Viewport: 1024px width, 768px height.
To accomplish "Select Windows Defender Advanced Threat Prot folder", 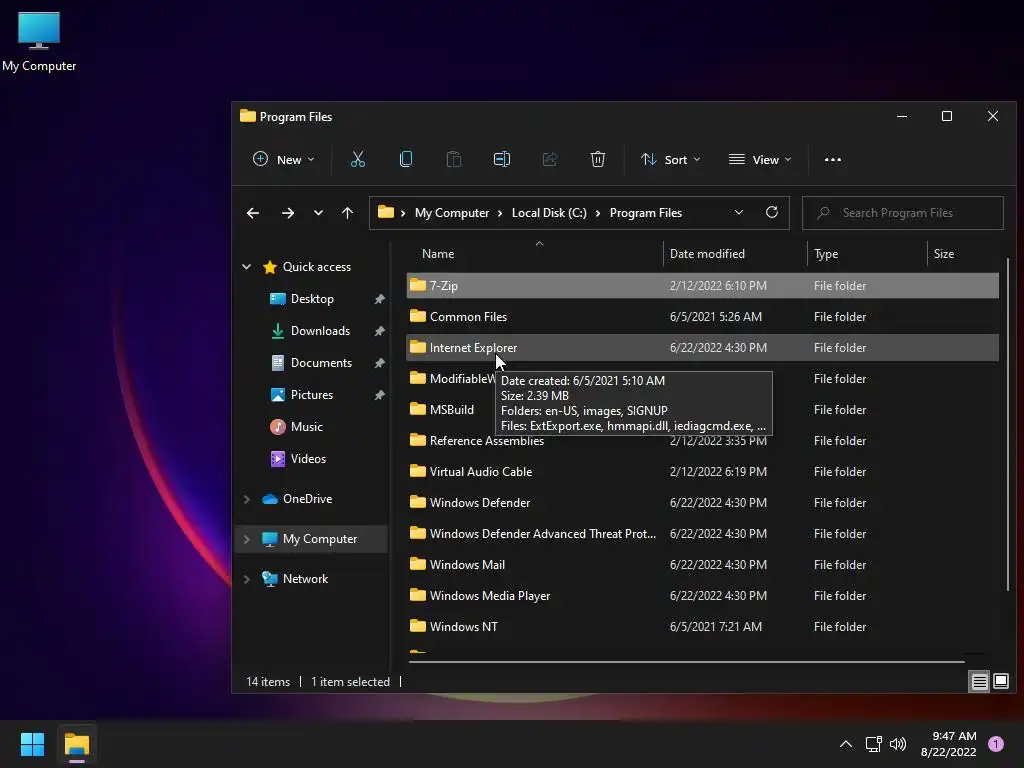I will (703, 534).
